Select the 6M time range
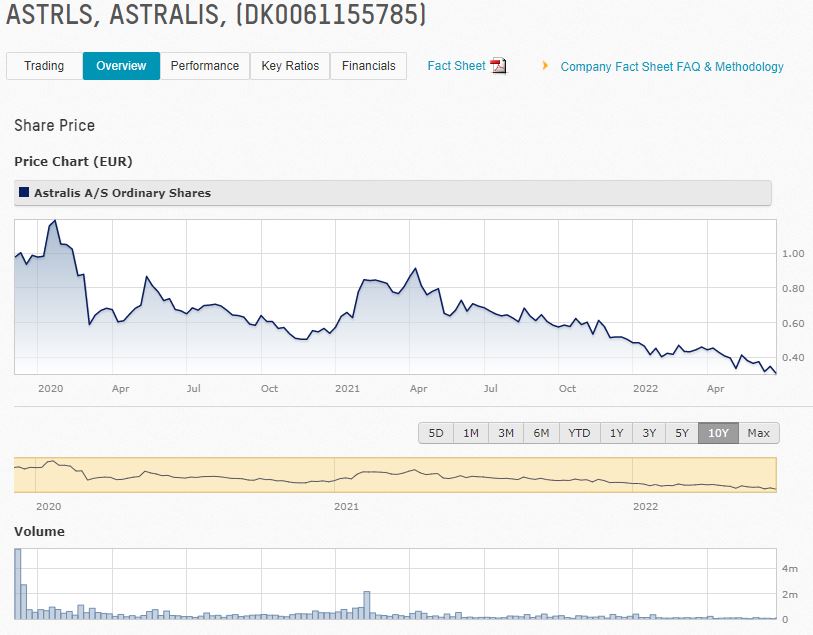Image resolution: width=813 pixels, height=635 pixels. pyautogui.click(x=541, y=432)
